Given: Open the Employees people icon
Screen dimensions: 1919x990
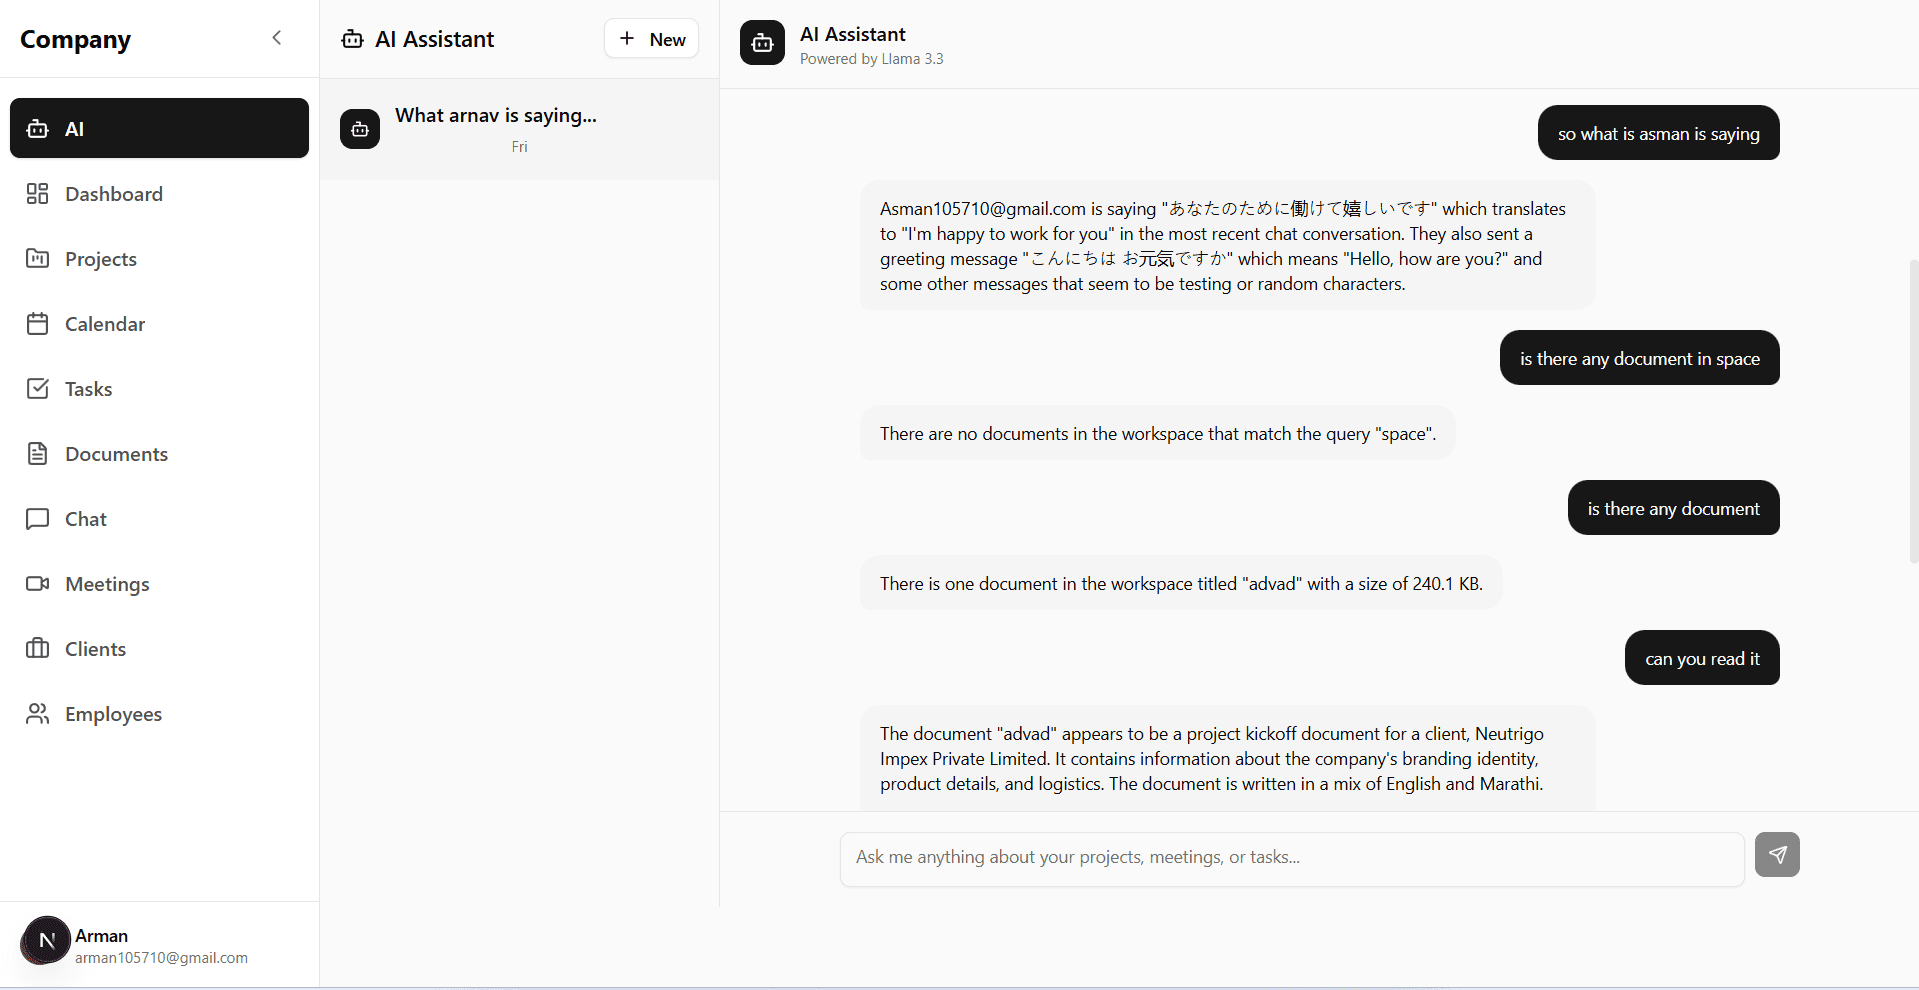Looking at the screenshot, I should click(x=37, y=713).
